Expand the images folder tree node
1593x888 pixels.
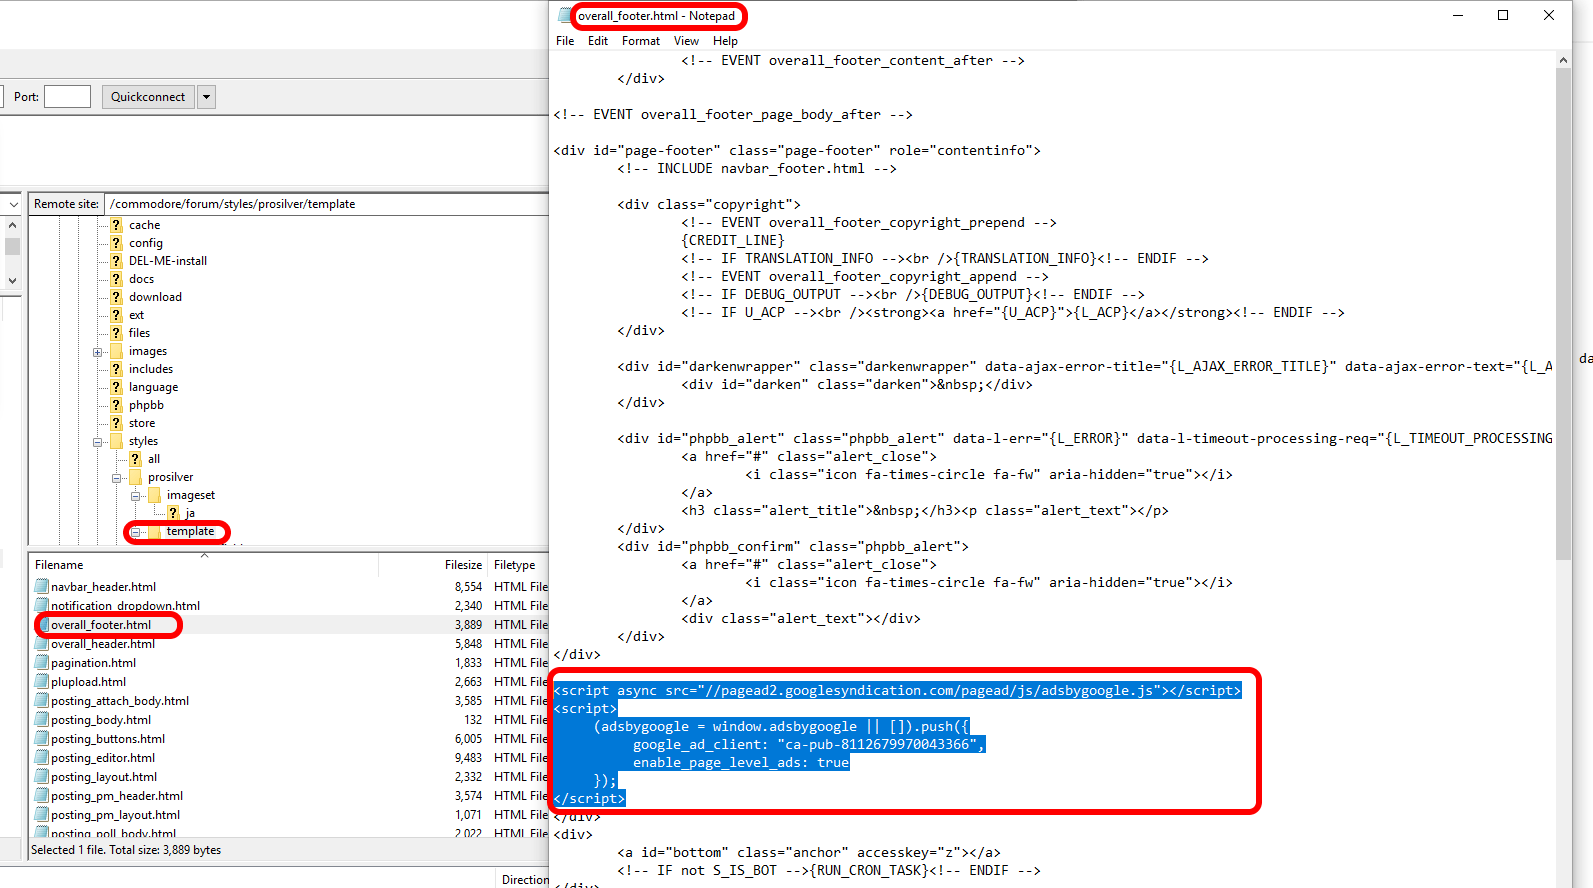[x=98, y=352]
